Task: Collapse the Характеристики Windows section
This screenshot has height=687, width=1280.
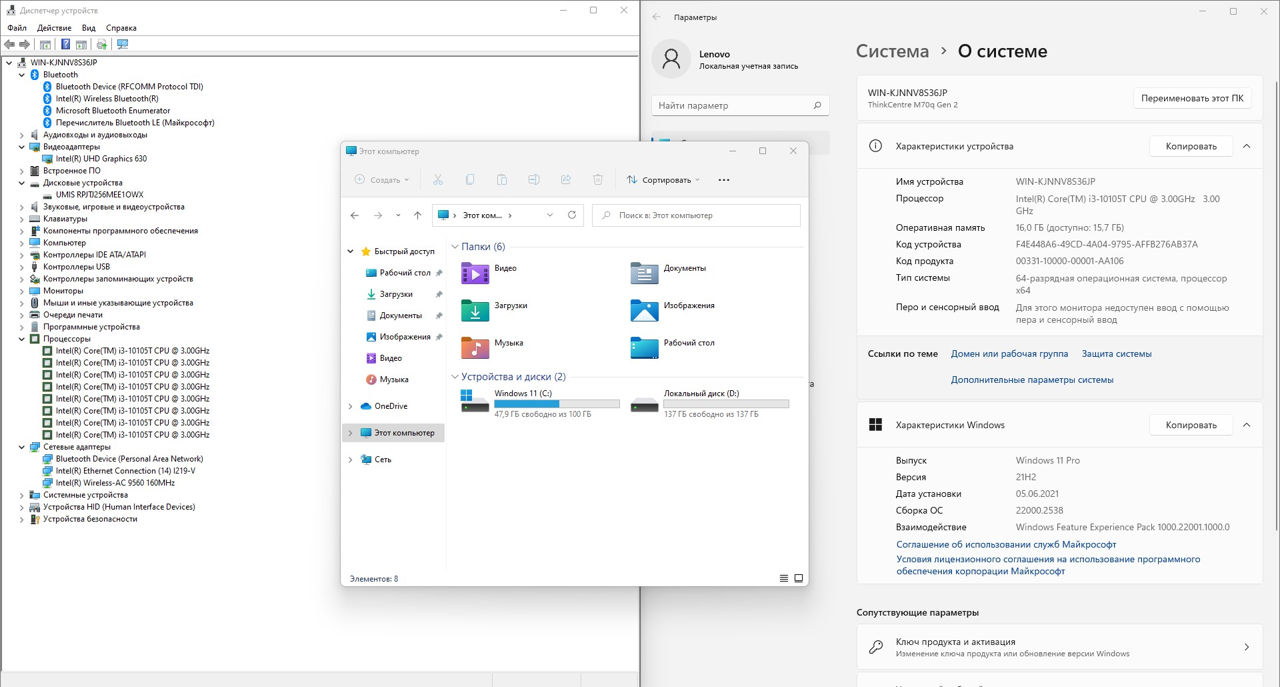Action: [x=1246, y=425]
